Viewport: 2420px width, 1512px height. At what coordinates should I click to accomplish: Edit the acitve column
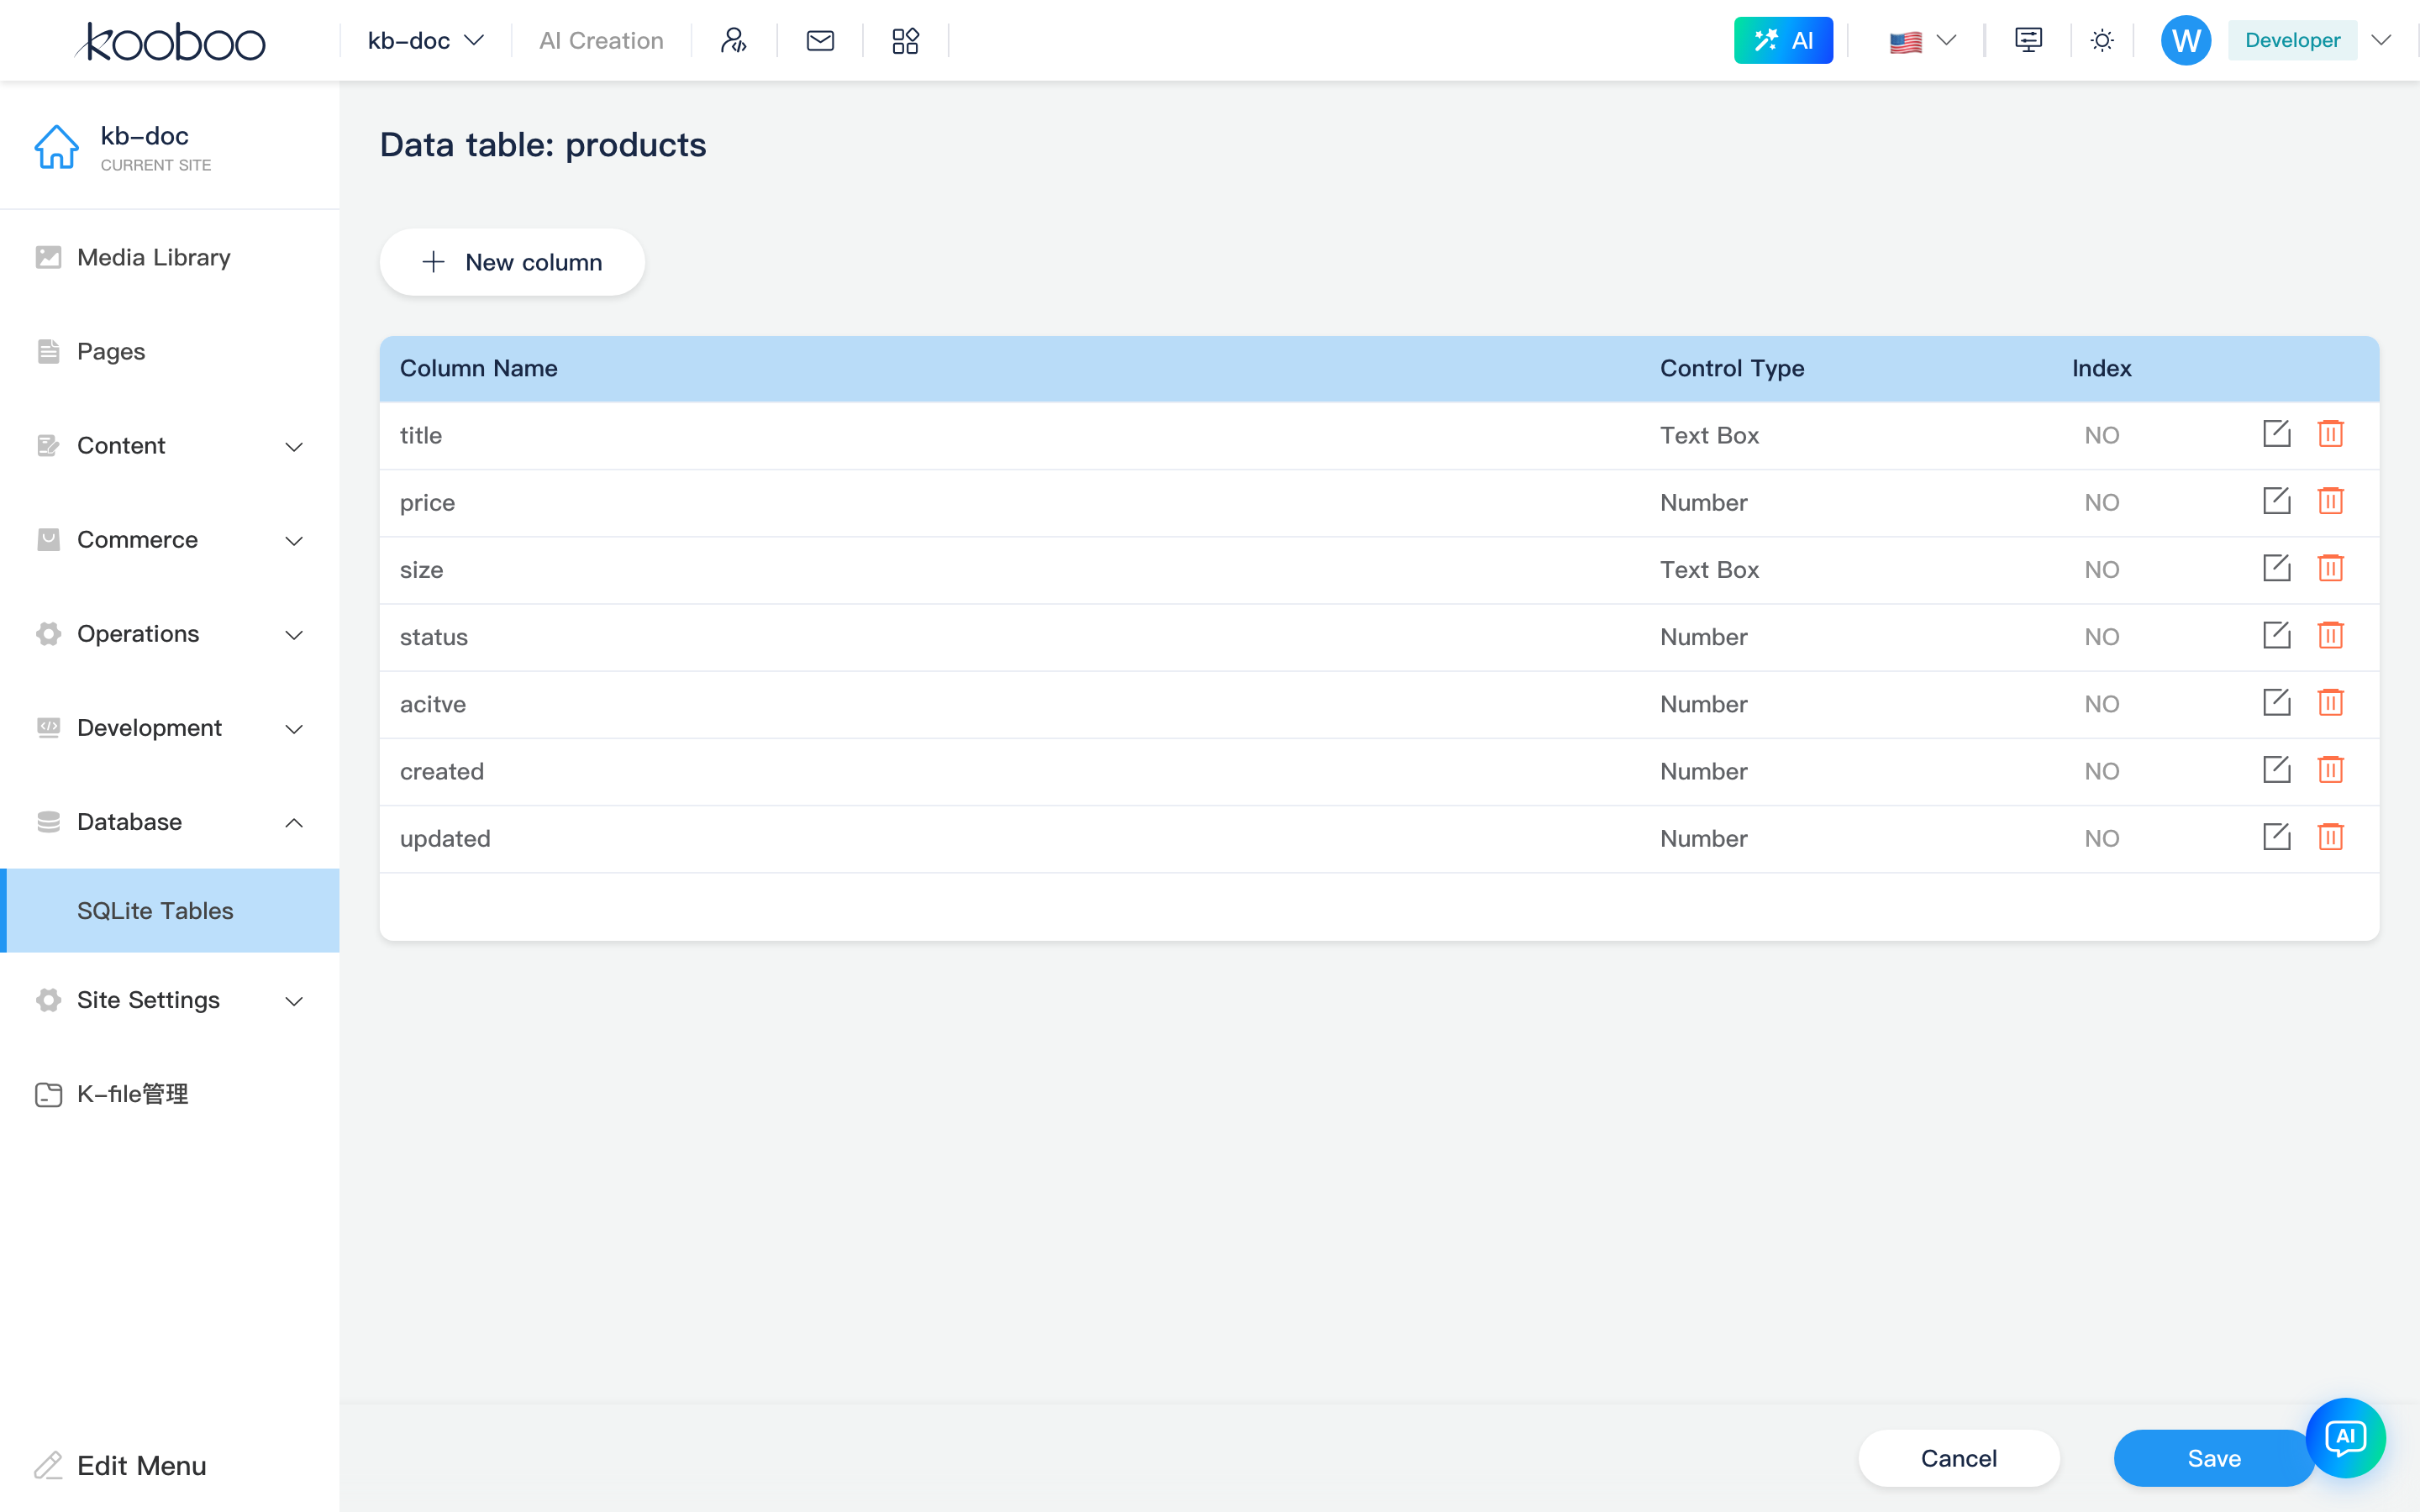[2276, 702]
